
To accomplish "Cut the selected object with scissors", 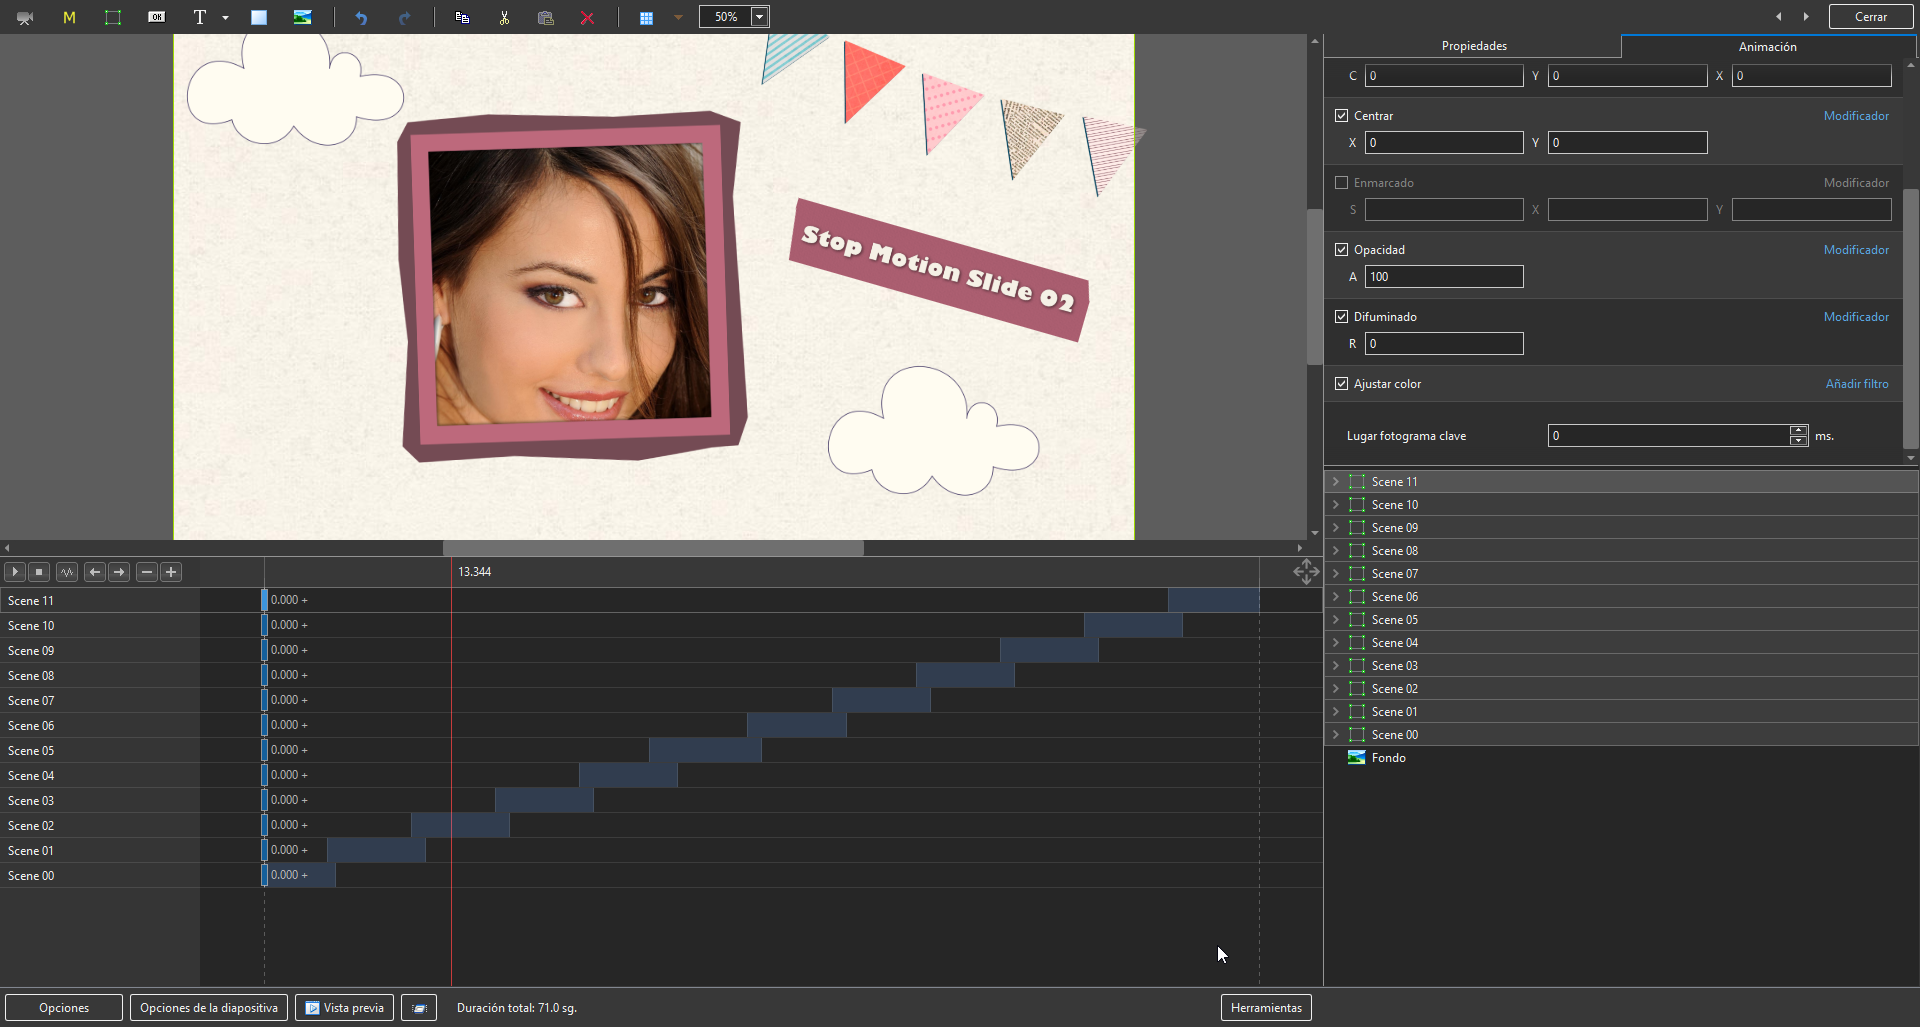I will point(504,17).
